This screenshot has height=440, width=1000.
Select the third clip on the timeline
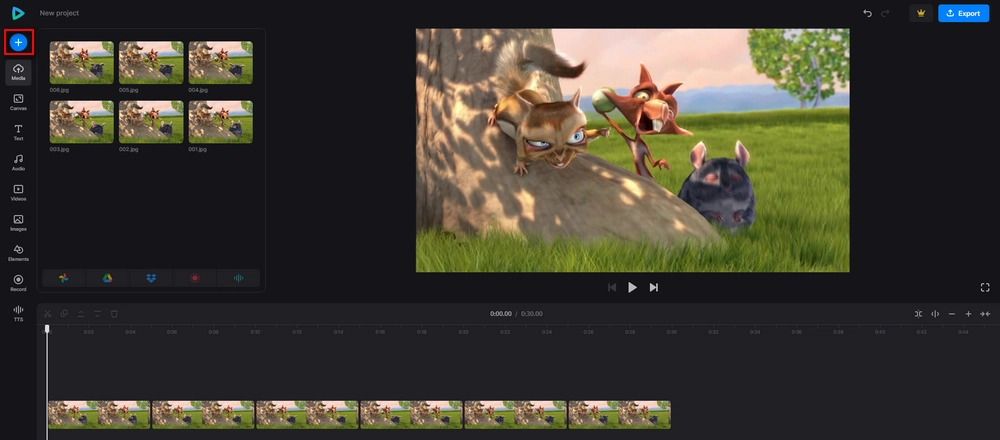point(307,414)
